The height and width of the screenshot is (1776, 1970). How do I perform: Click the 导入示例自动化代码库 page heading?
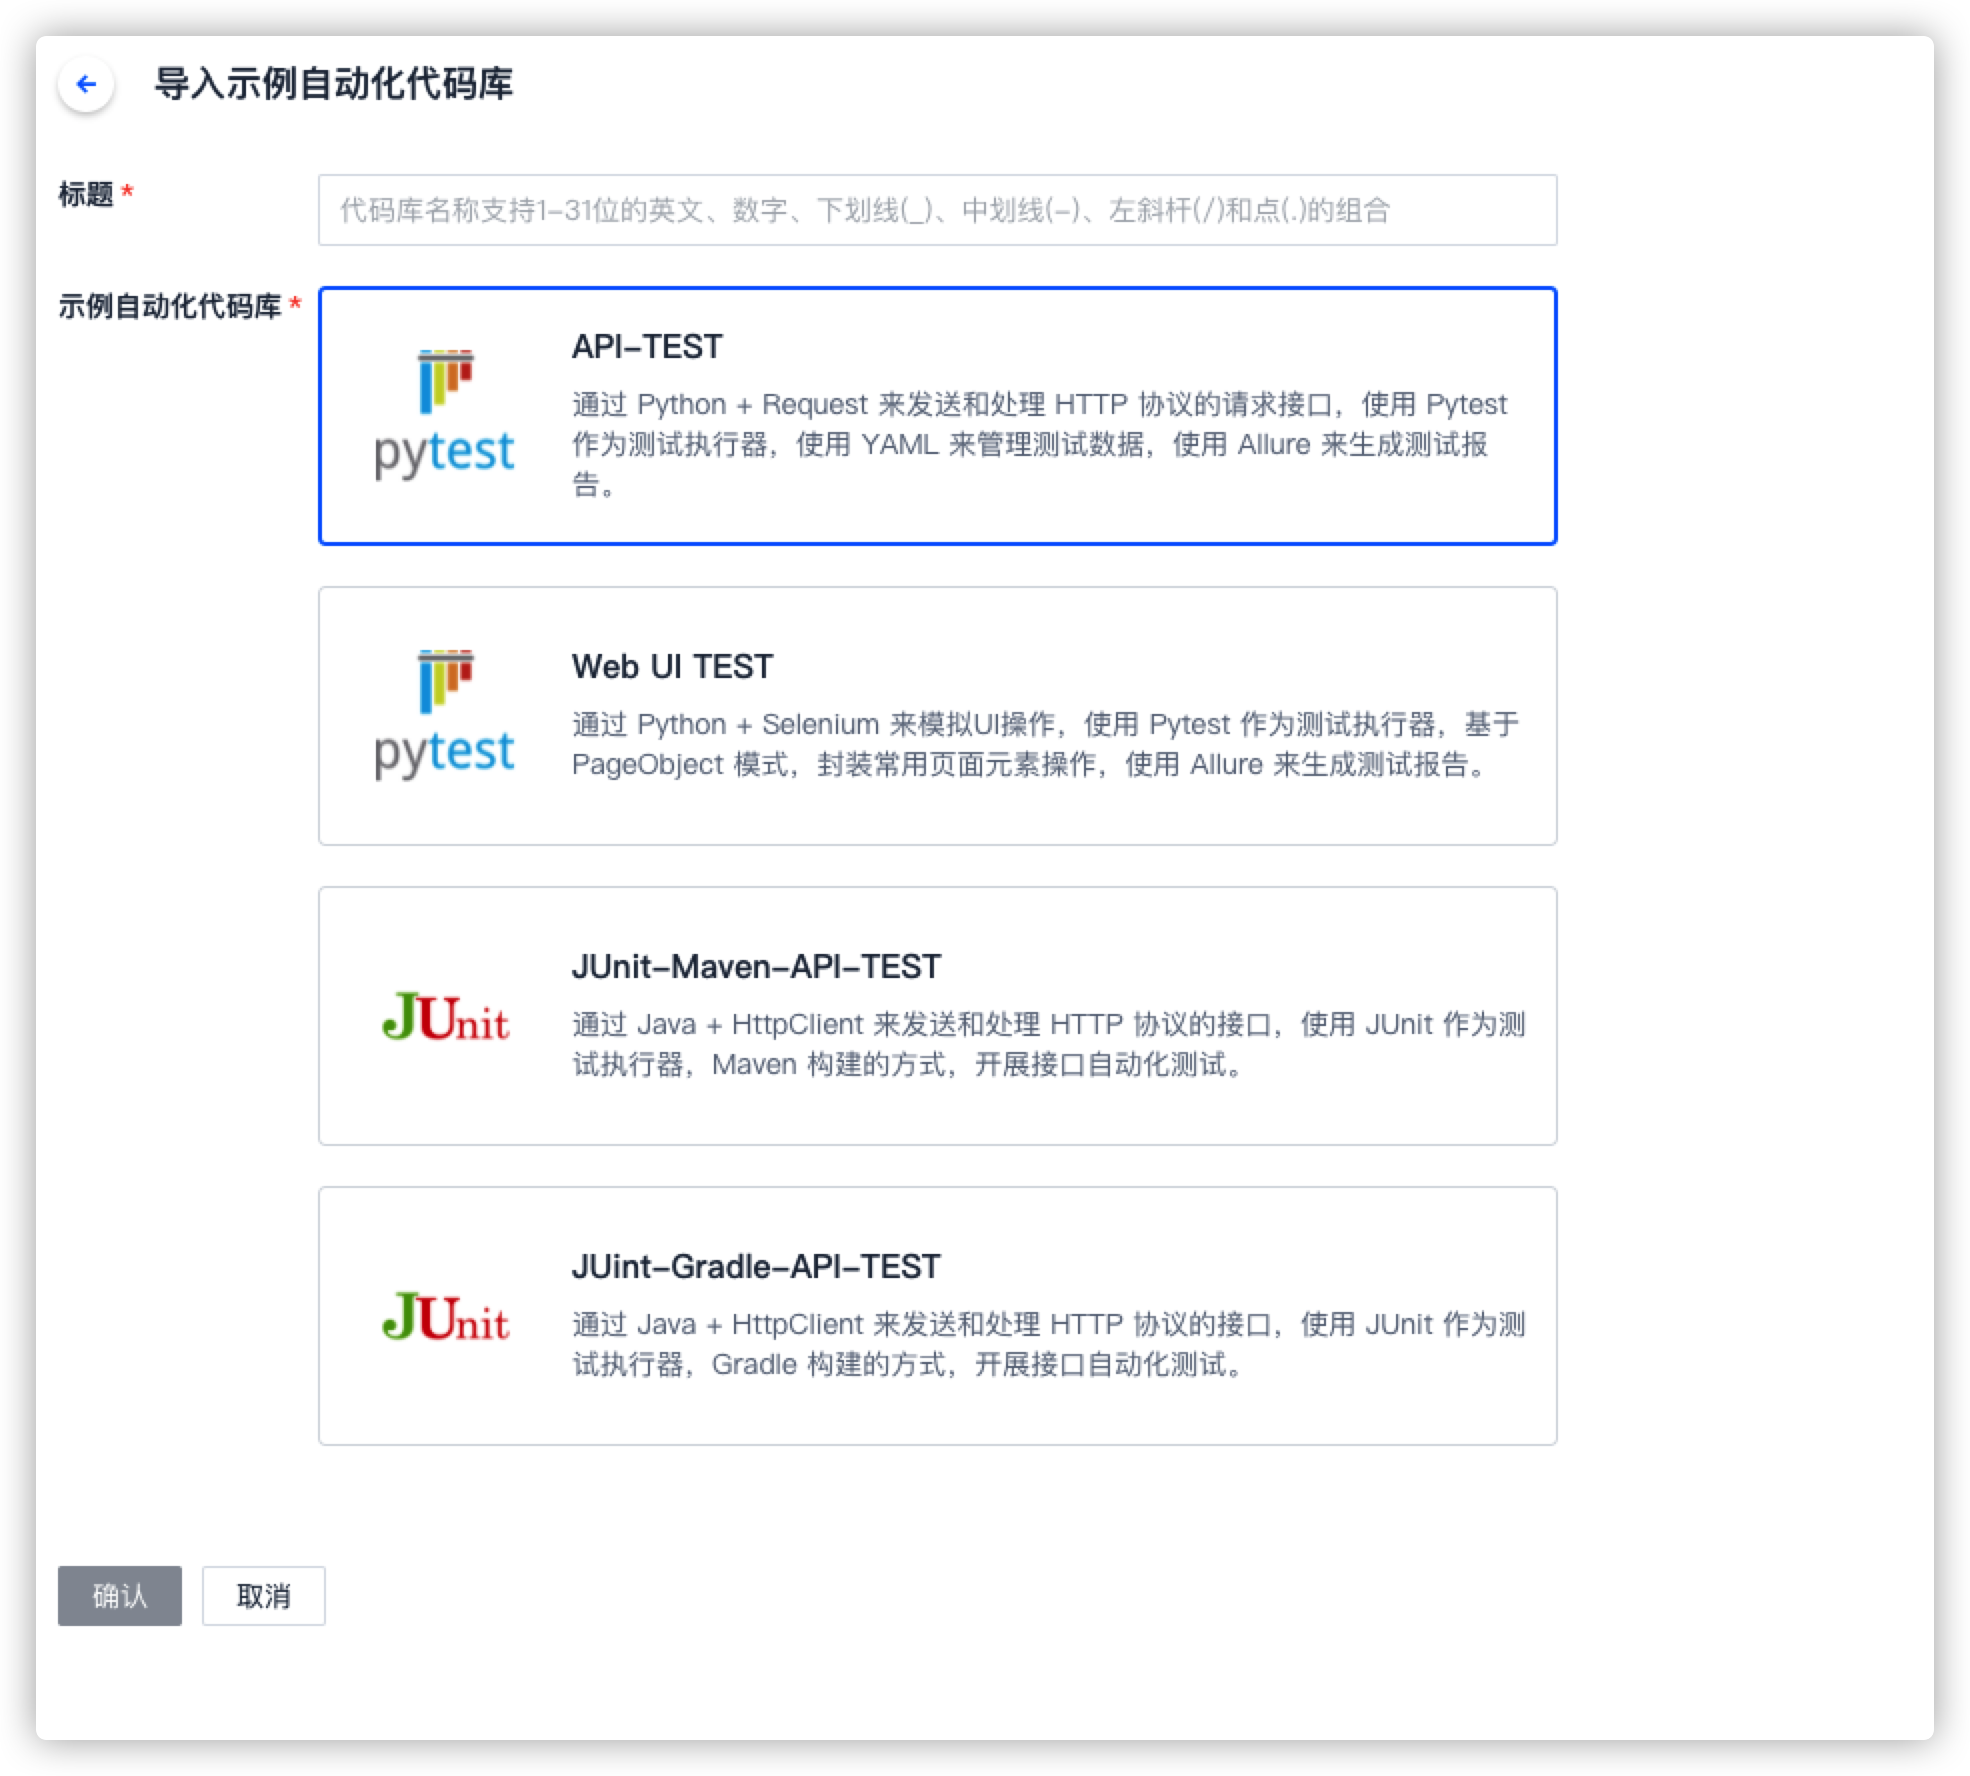(x=334, y=84)
